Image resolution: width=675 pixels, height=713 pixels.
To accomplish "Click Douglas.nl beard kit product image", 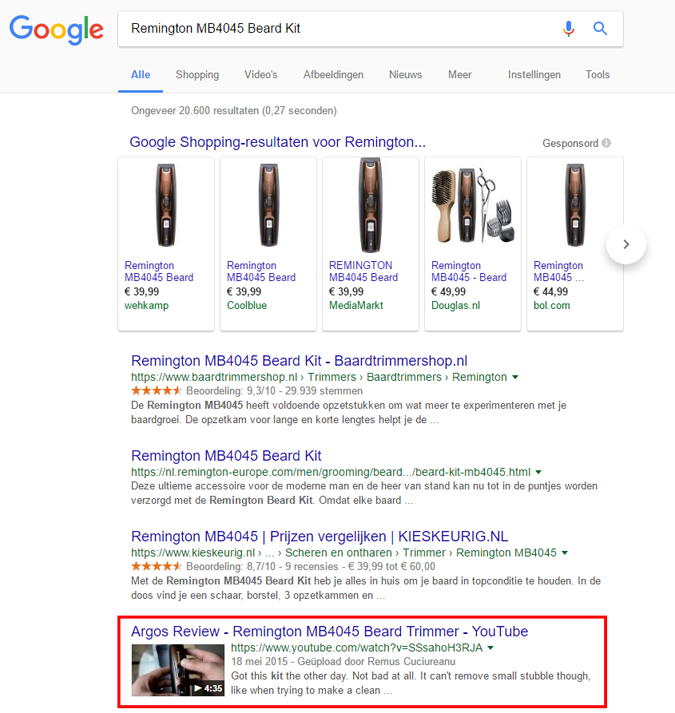I will coord(473,205).
